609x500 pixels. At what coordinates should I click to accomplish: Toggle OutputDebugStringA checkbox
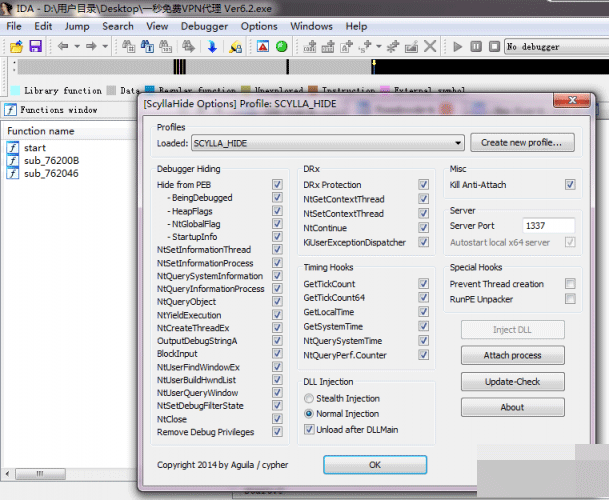(277, 341)
